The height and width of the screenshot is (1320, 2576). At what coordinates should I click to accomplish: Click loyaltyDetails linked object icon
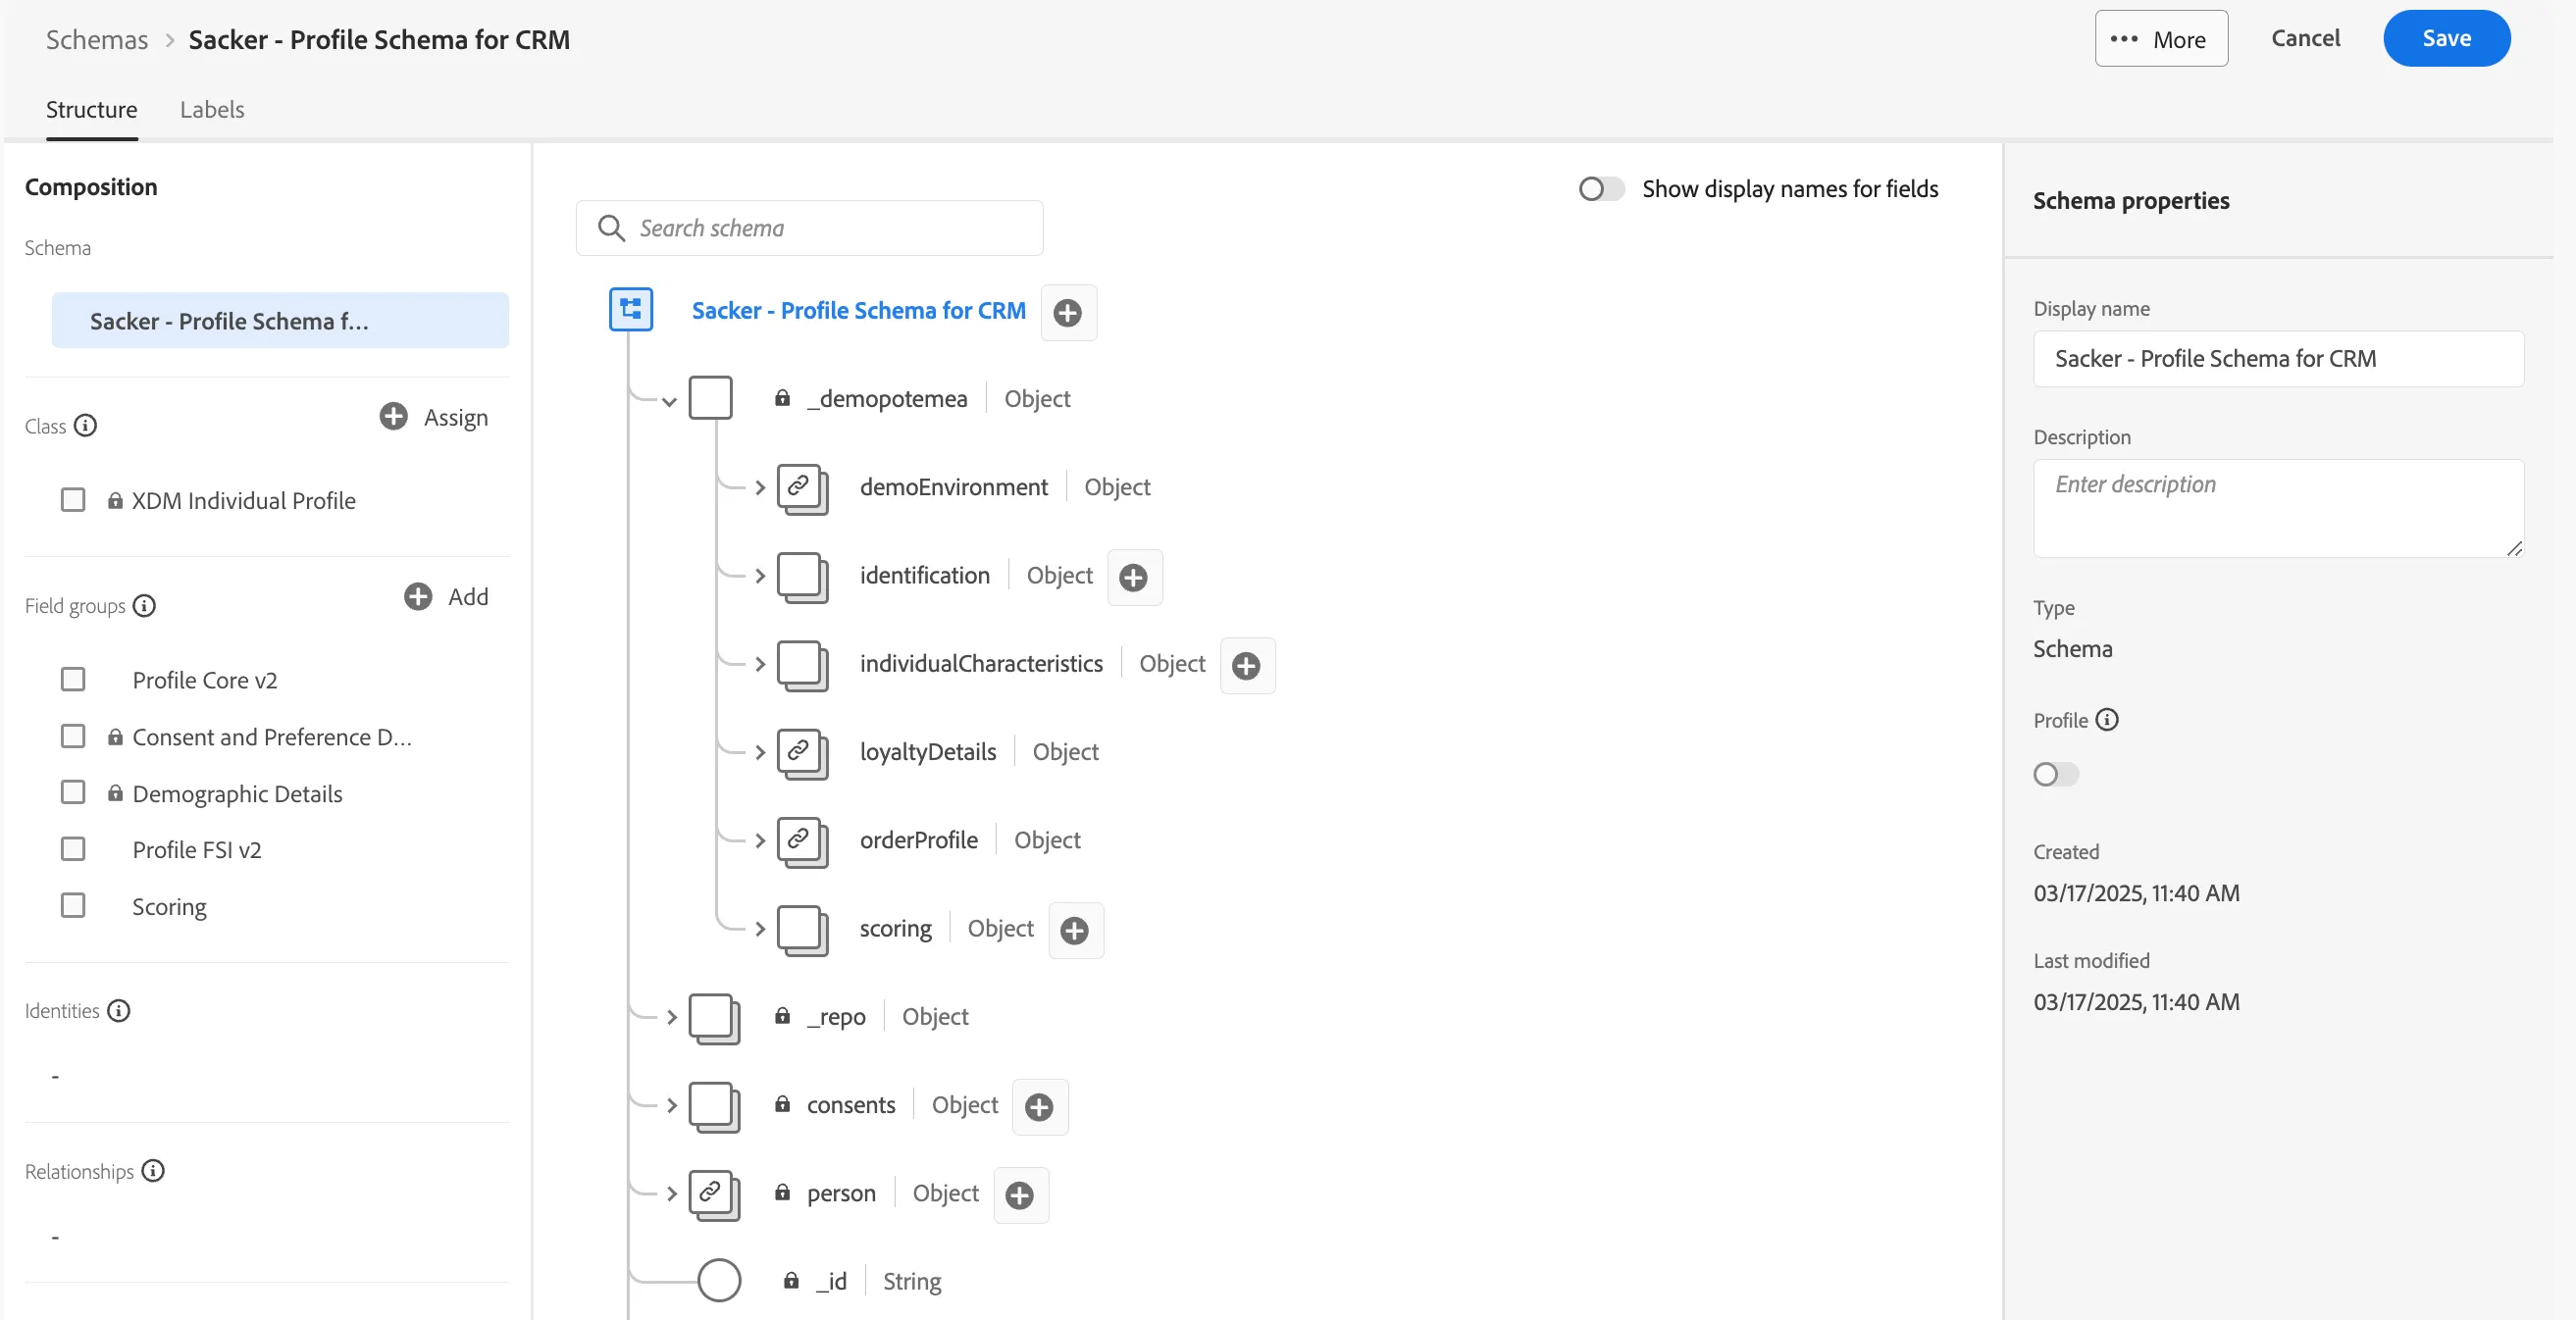pyautogui.click(x=802, y=753)
